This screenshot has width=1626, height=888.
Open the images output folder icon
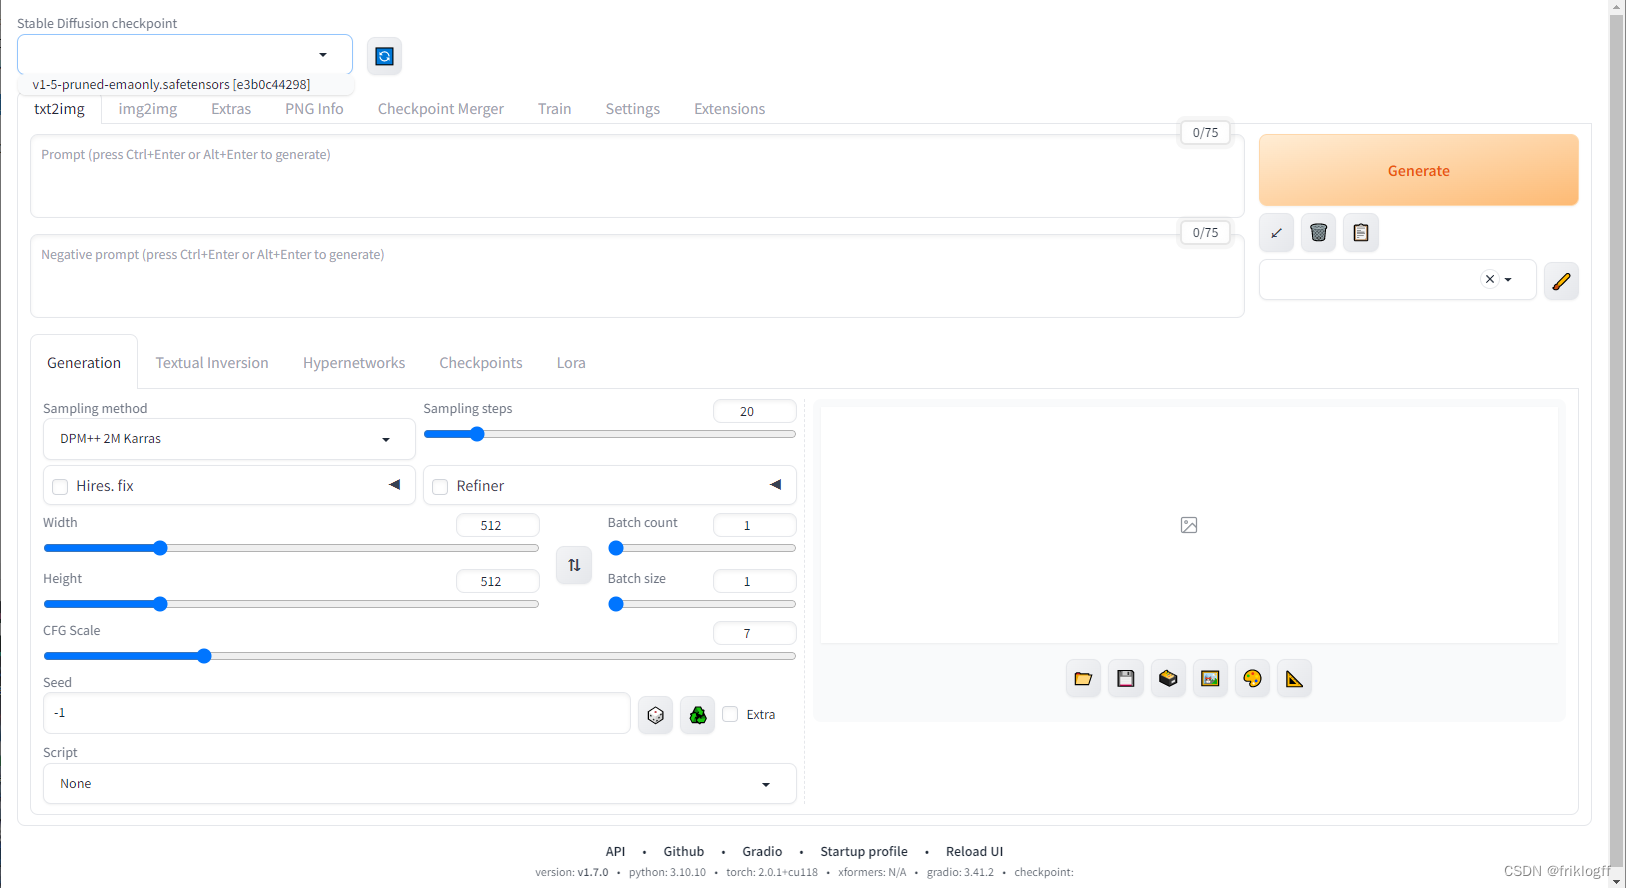pyautogui.click(x=1083, y=679)
